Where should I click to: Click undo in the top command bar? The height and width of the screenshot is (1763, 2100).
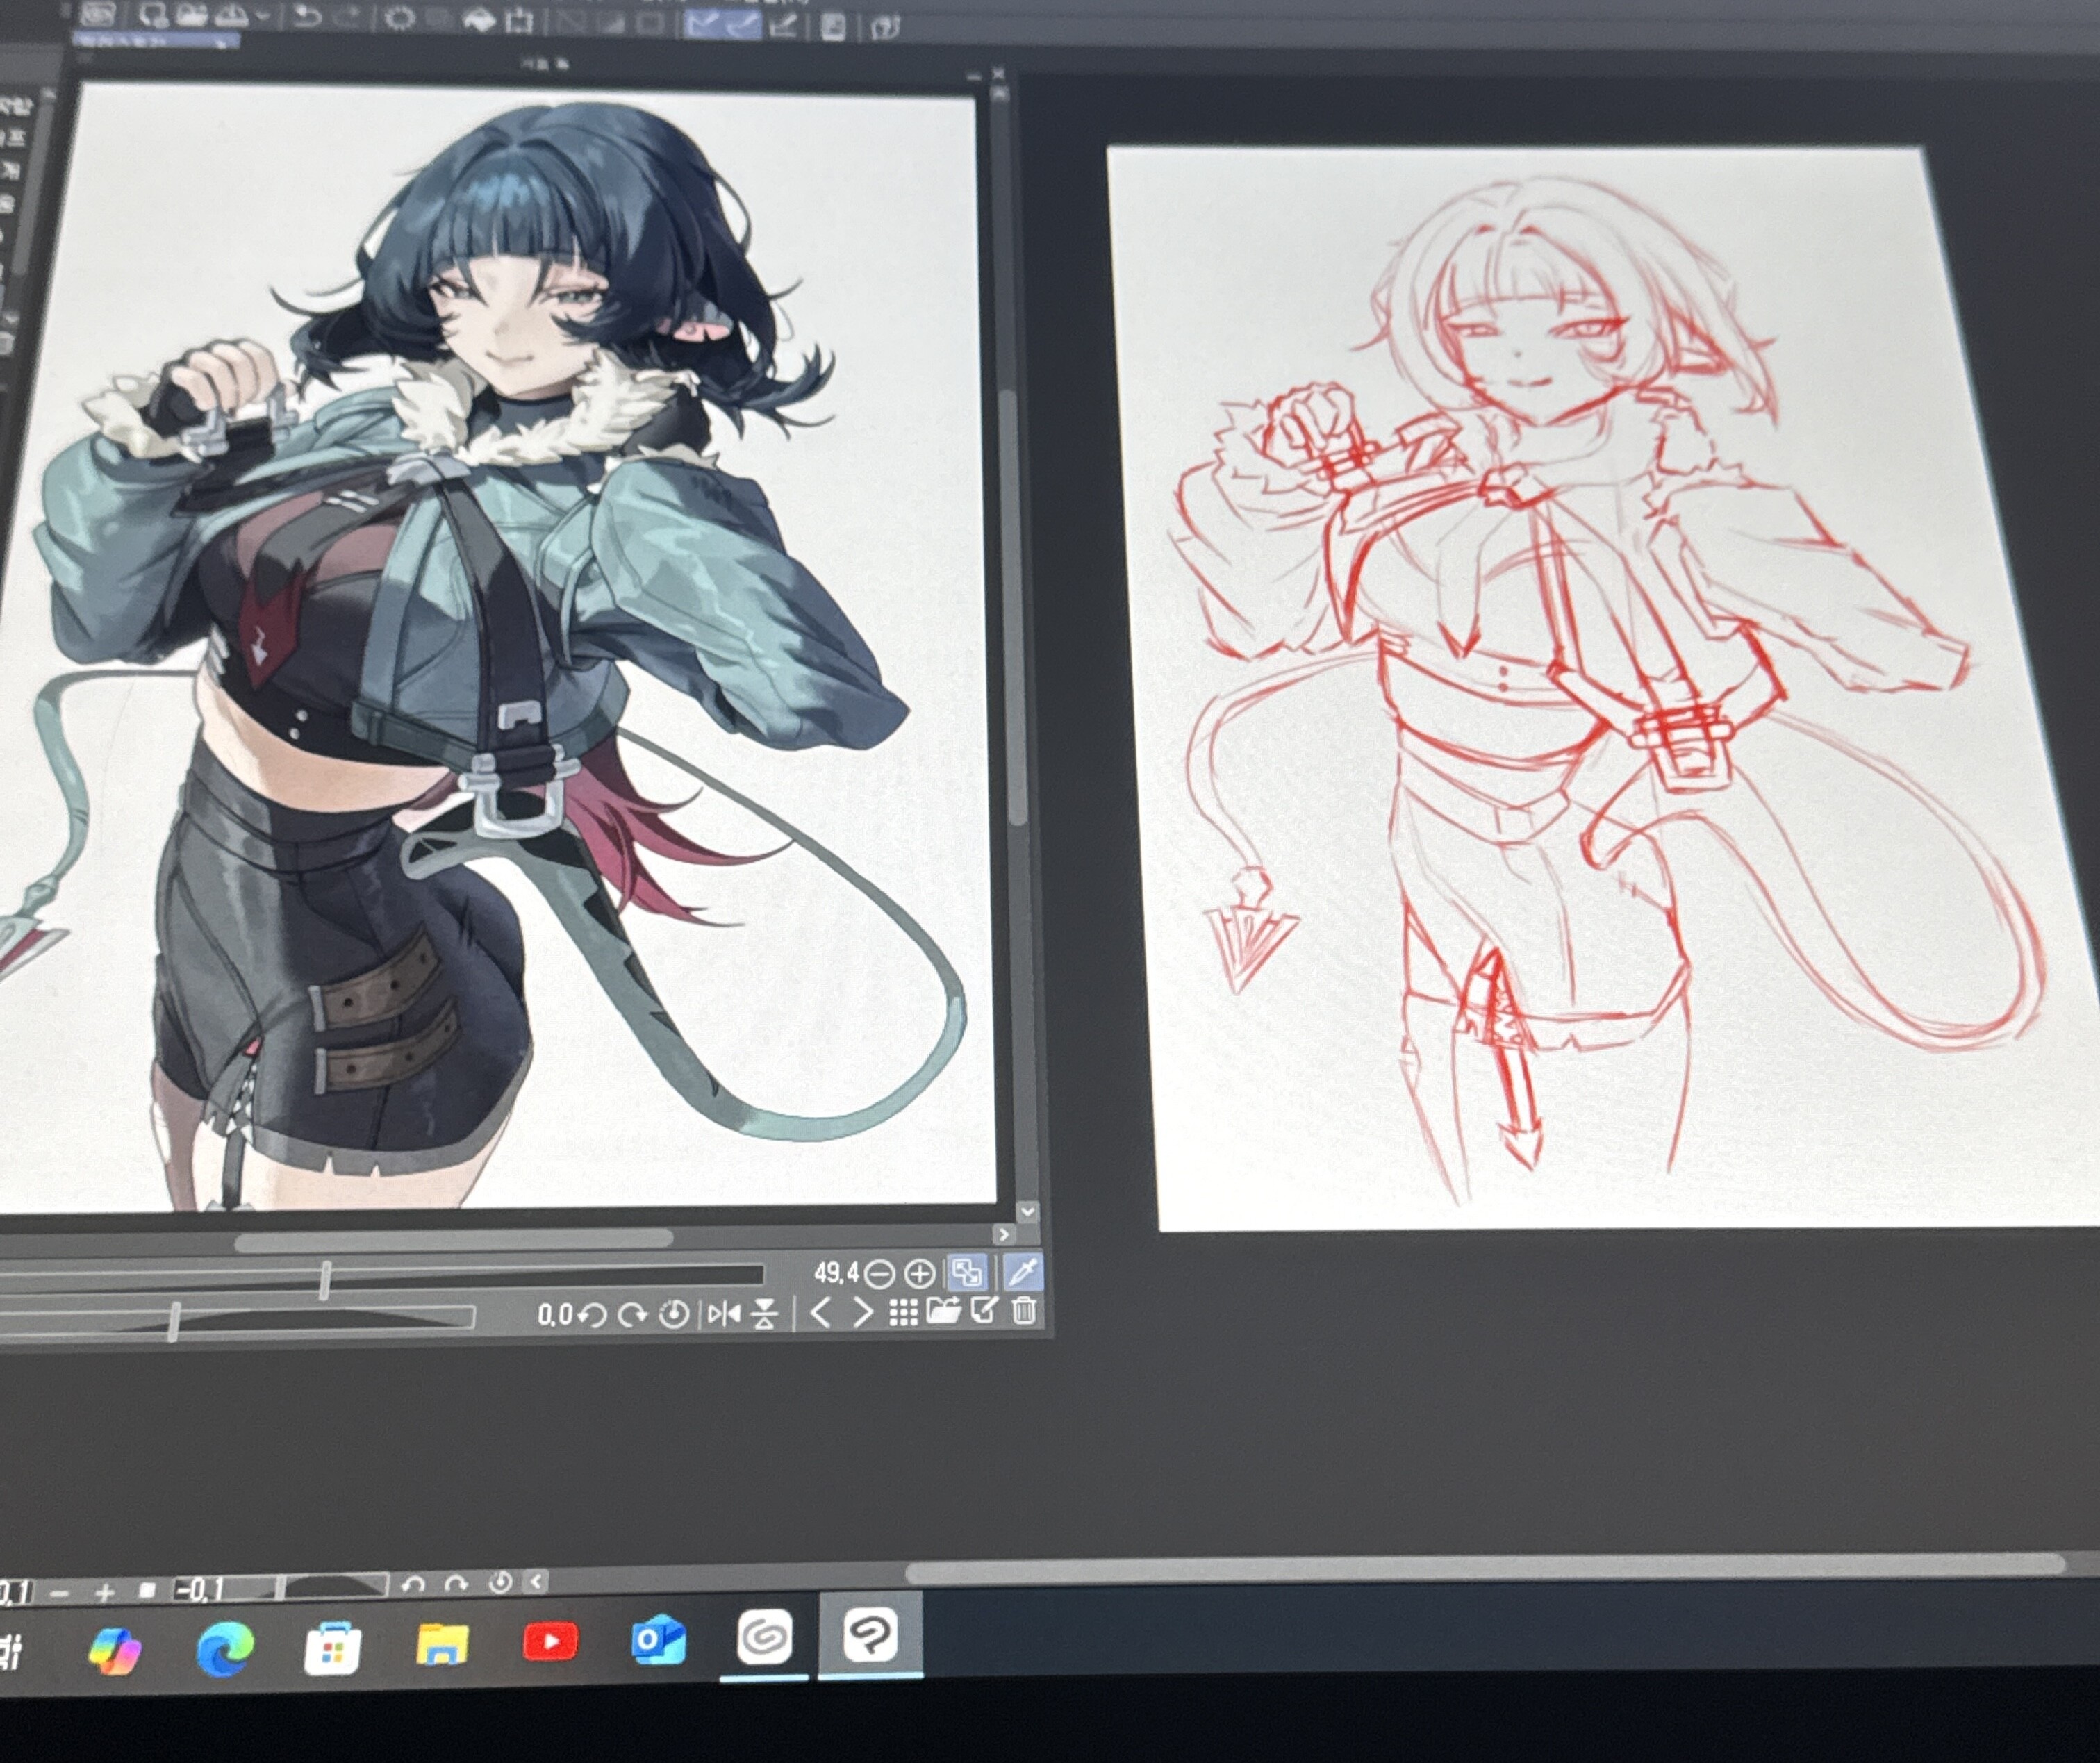[309, 17]
